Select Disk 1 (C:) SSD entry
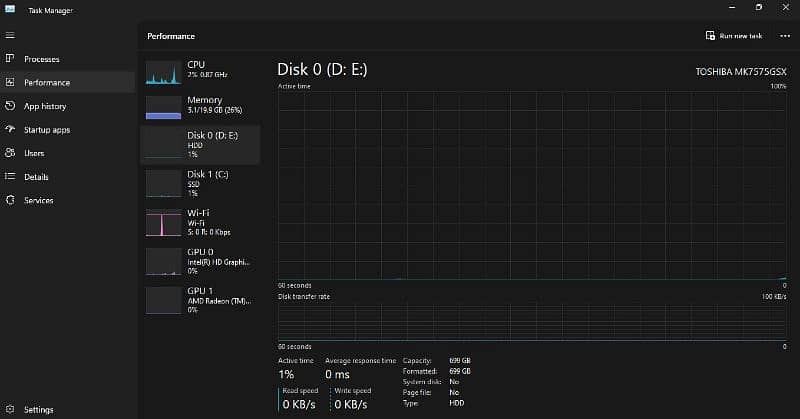Viewport: 800px width, 419px height. coord(200,183)
